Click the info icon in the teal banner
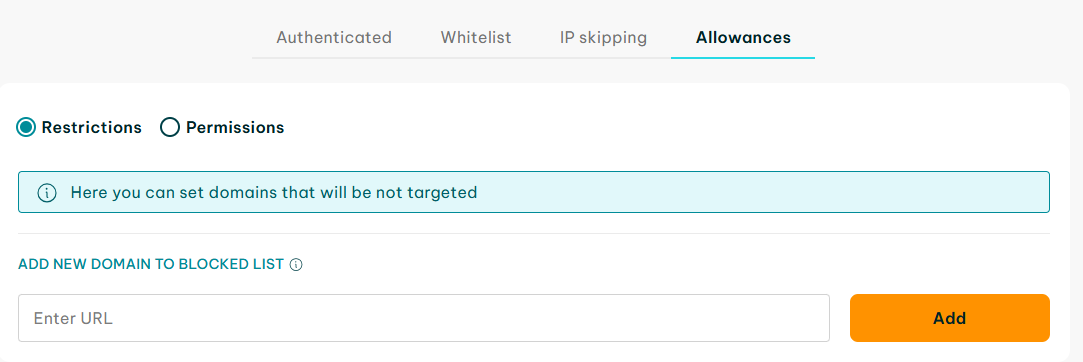This screenshot has width=1083, height=362. coord(47,193)
